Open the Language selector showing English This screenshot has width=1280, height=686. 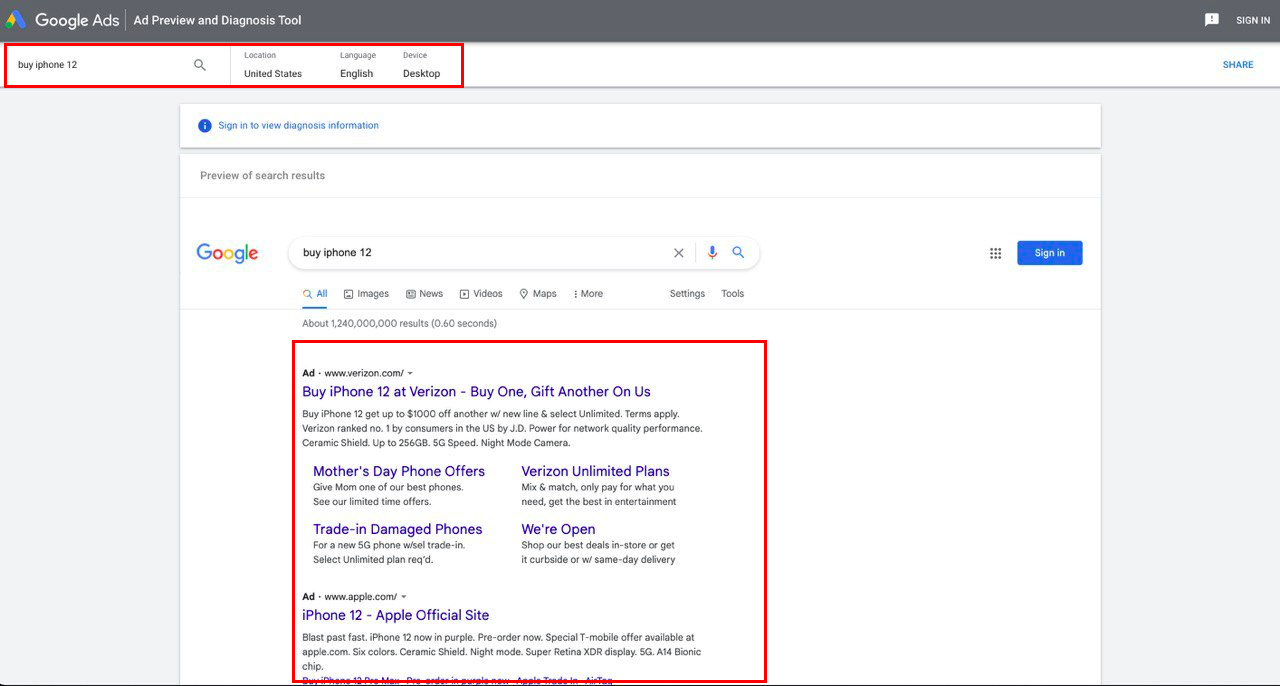click(x=357, y=65)
